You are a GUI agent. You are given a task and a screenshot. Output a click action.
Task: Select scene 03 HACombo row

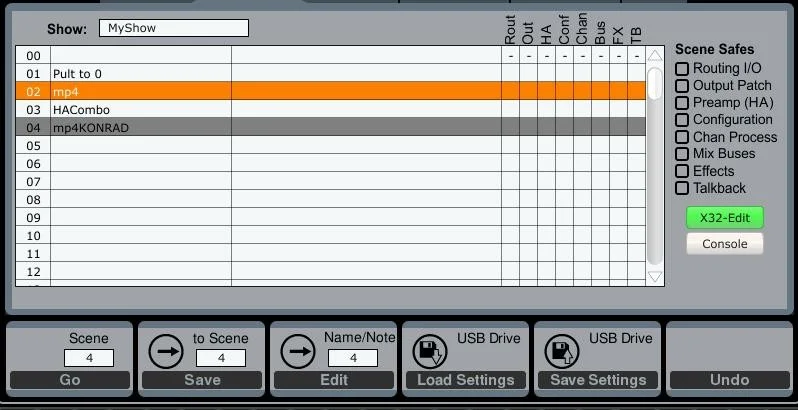(x=331, y=109)
